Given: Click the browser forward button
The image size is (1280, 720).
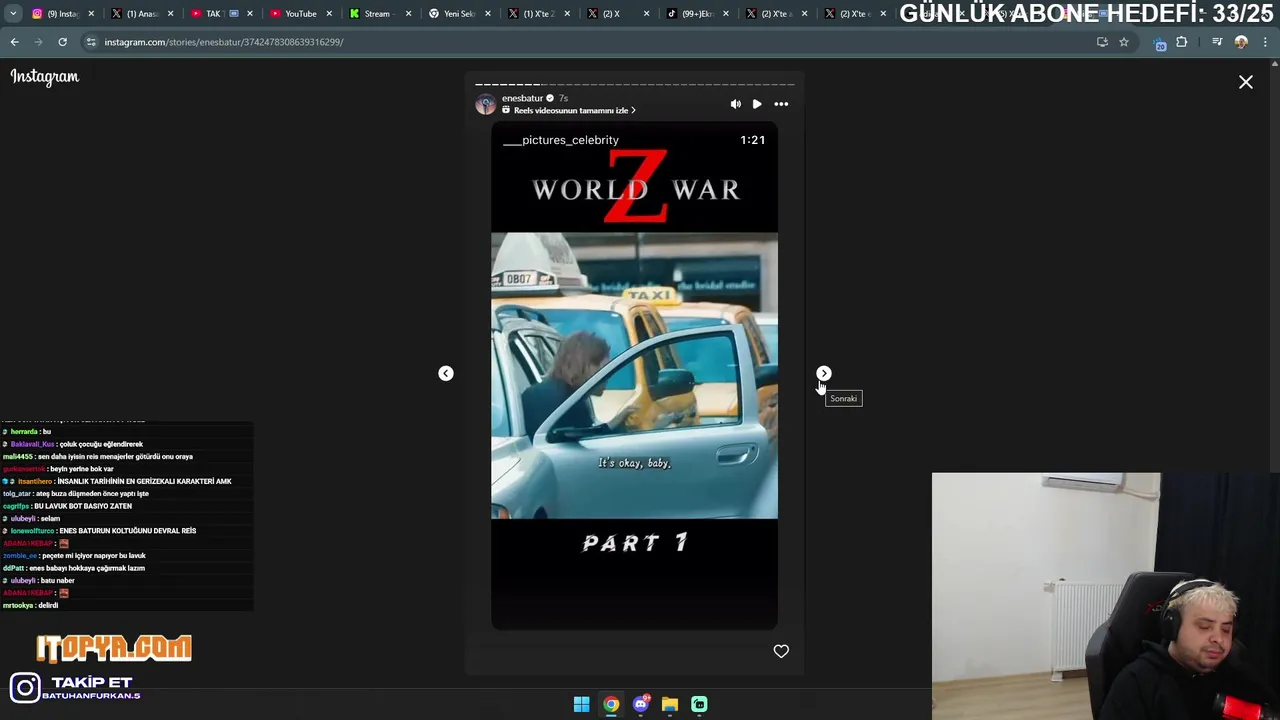Looking at the screenshot, I should 38,42.
